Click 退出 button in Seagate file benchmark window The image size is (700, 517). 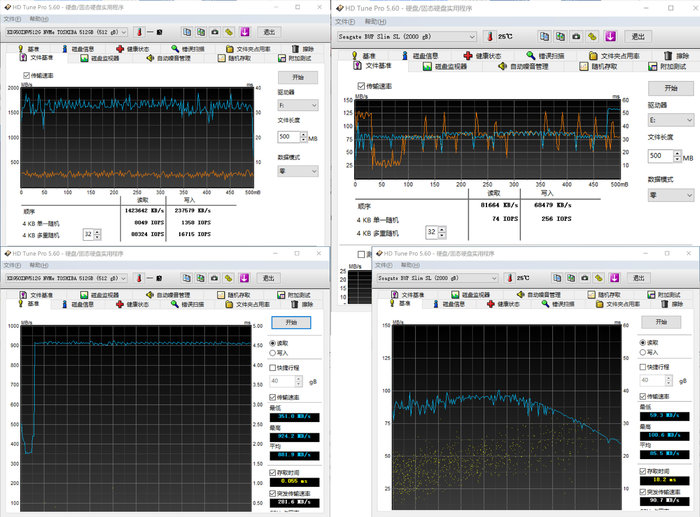point(636,36)
